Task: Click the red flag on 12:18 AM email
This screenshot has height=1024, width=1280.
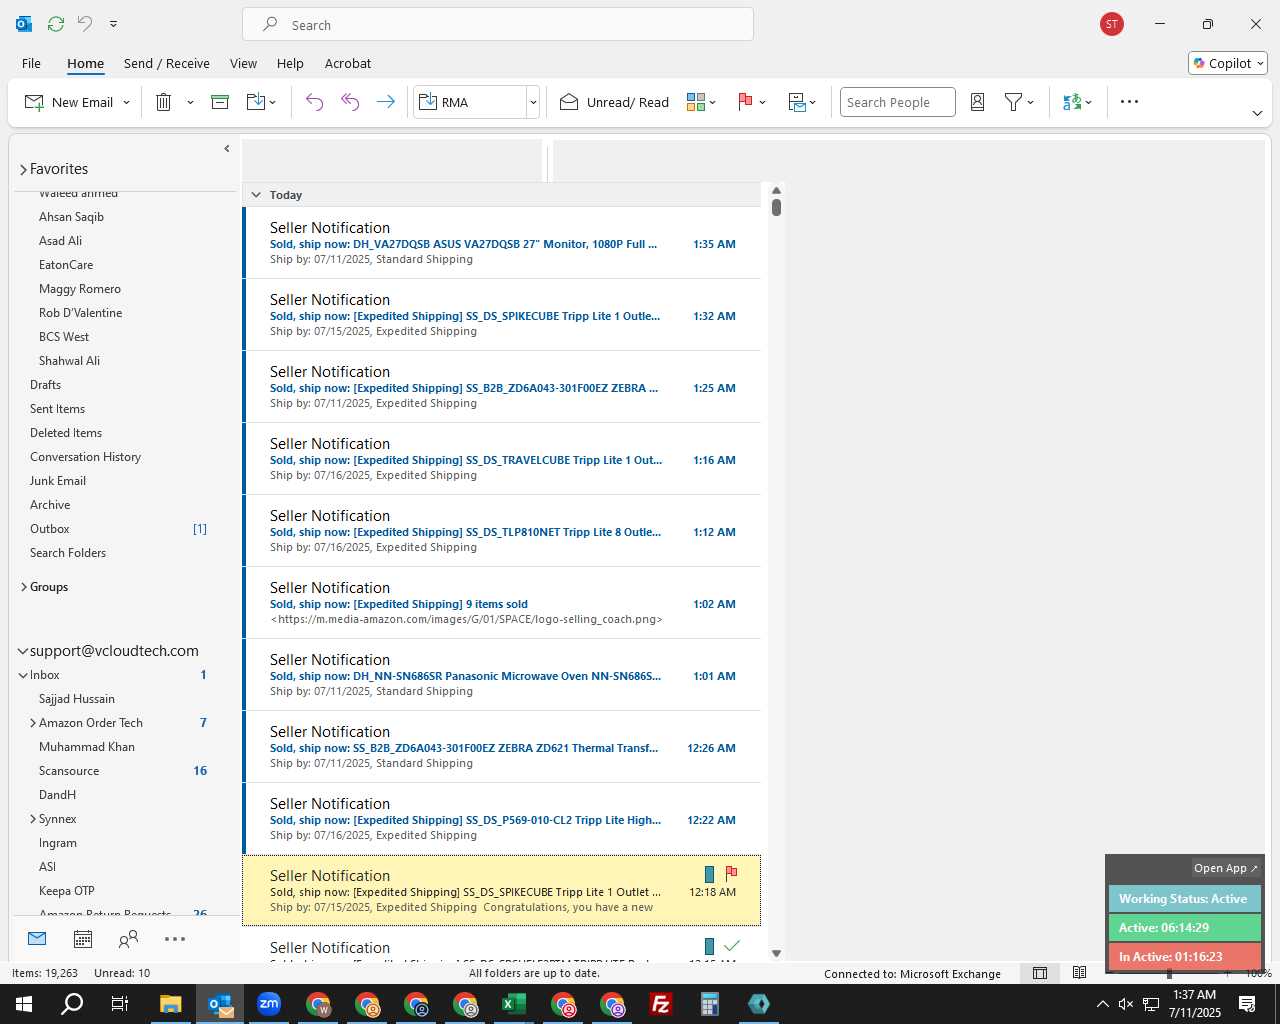Action: point(731,873)
